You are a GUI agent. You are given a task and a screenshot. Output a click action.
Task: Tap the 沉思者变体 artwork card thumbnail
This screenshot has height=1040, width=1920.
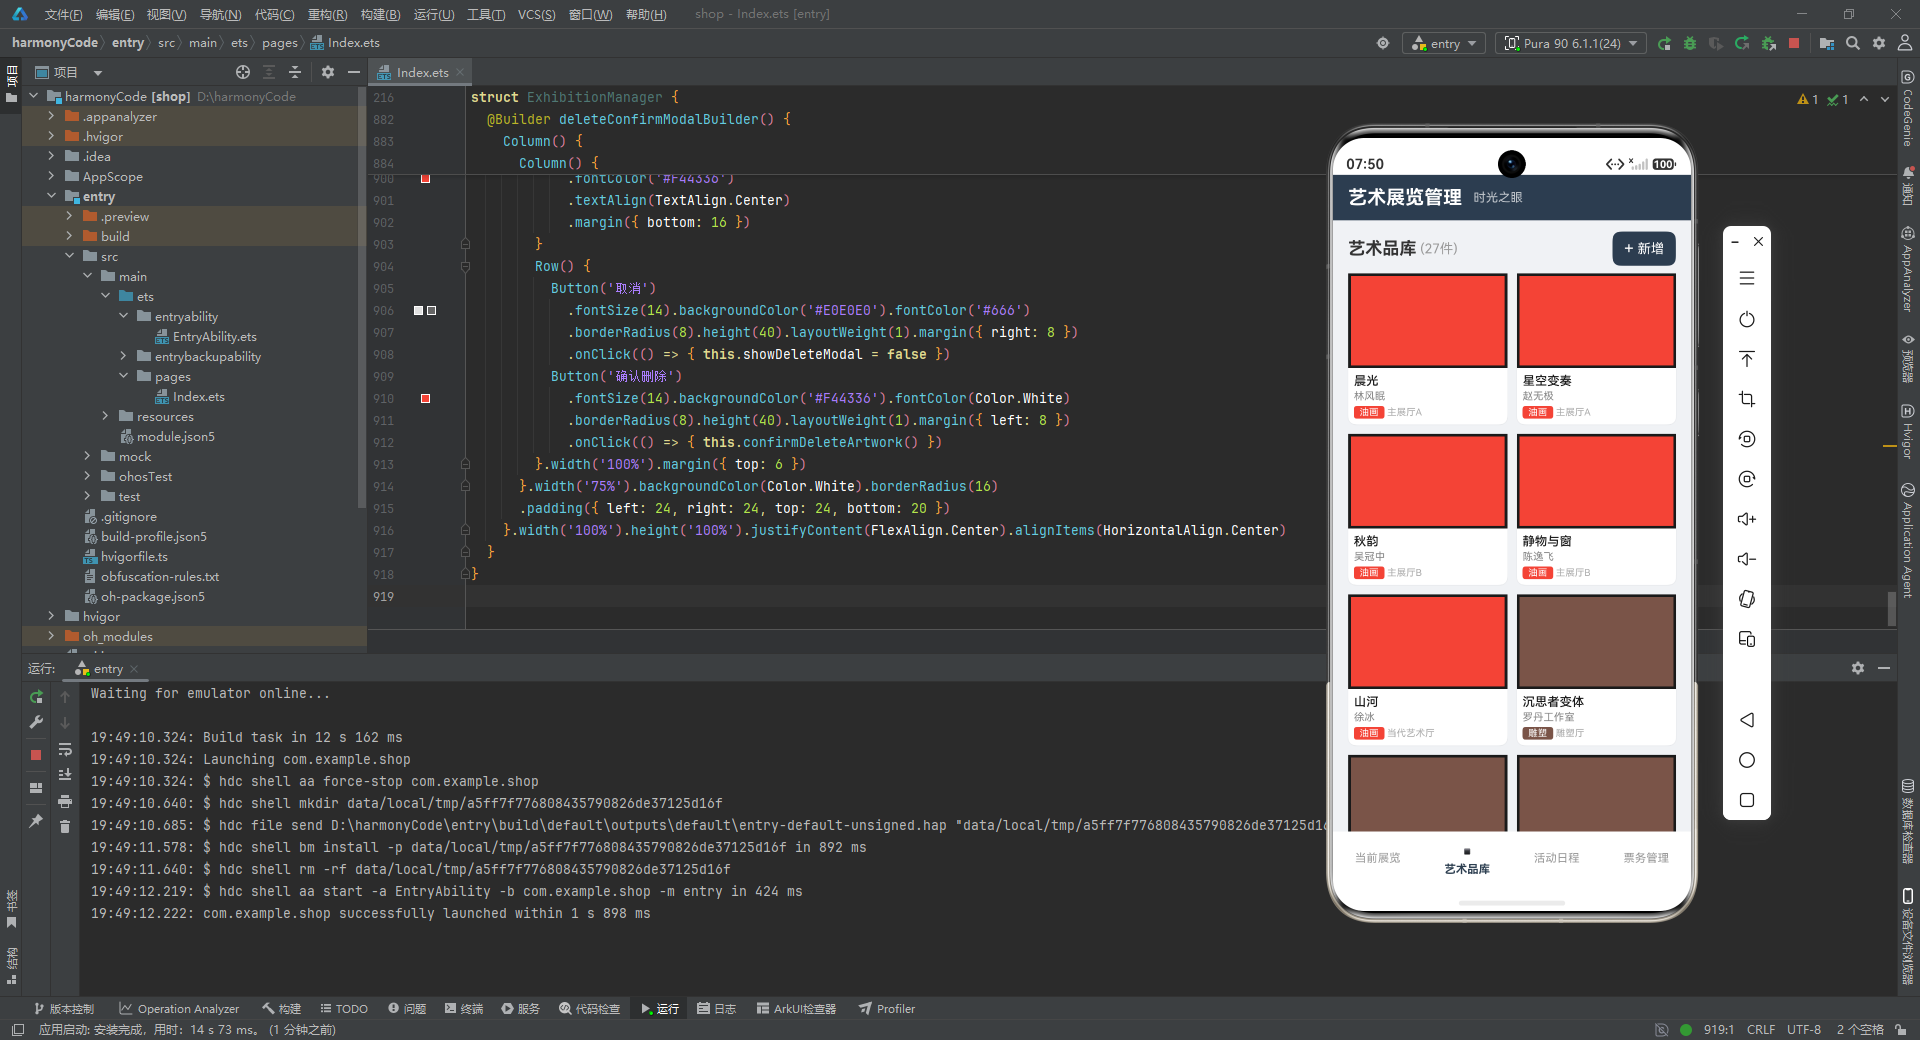pyautogui.click(x=1596, y=641)
